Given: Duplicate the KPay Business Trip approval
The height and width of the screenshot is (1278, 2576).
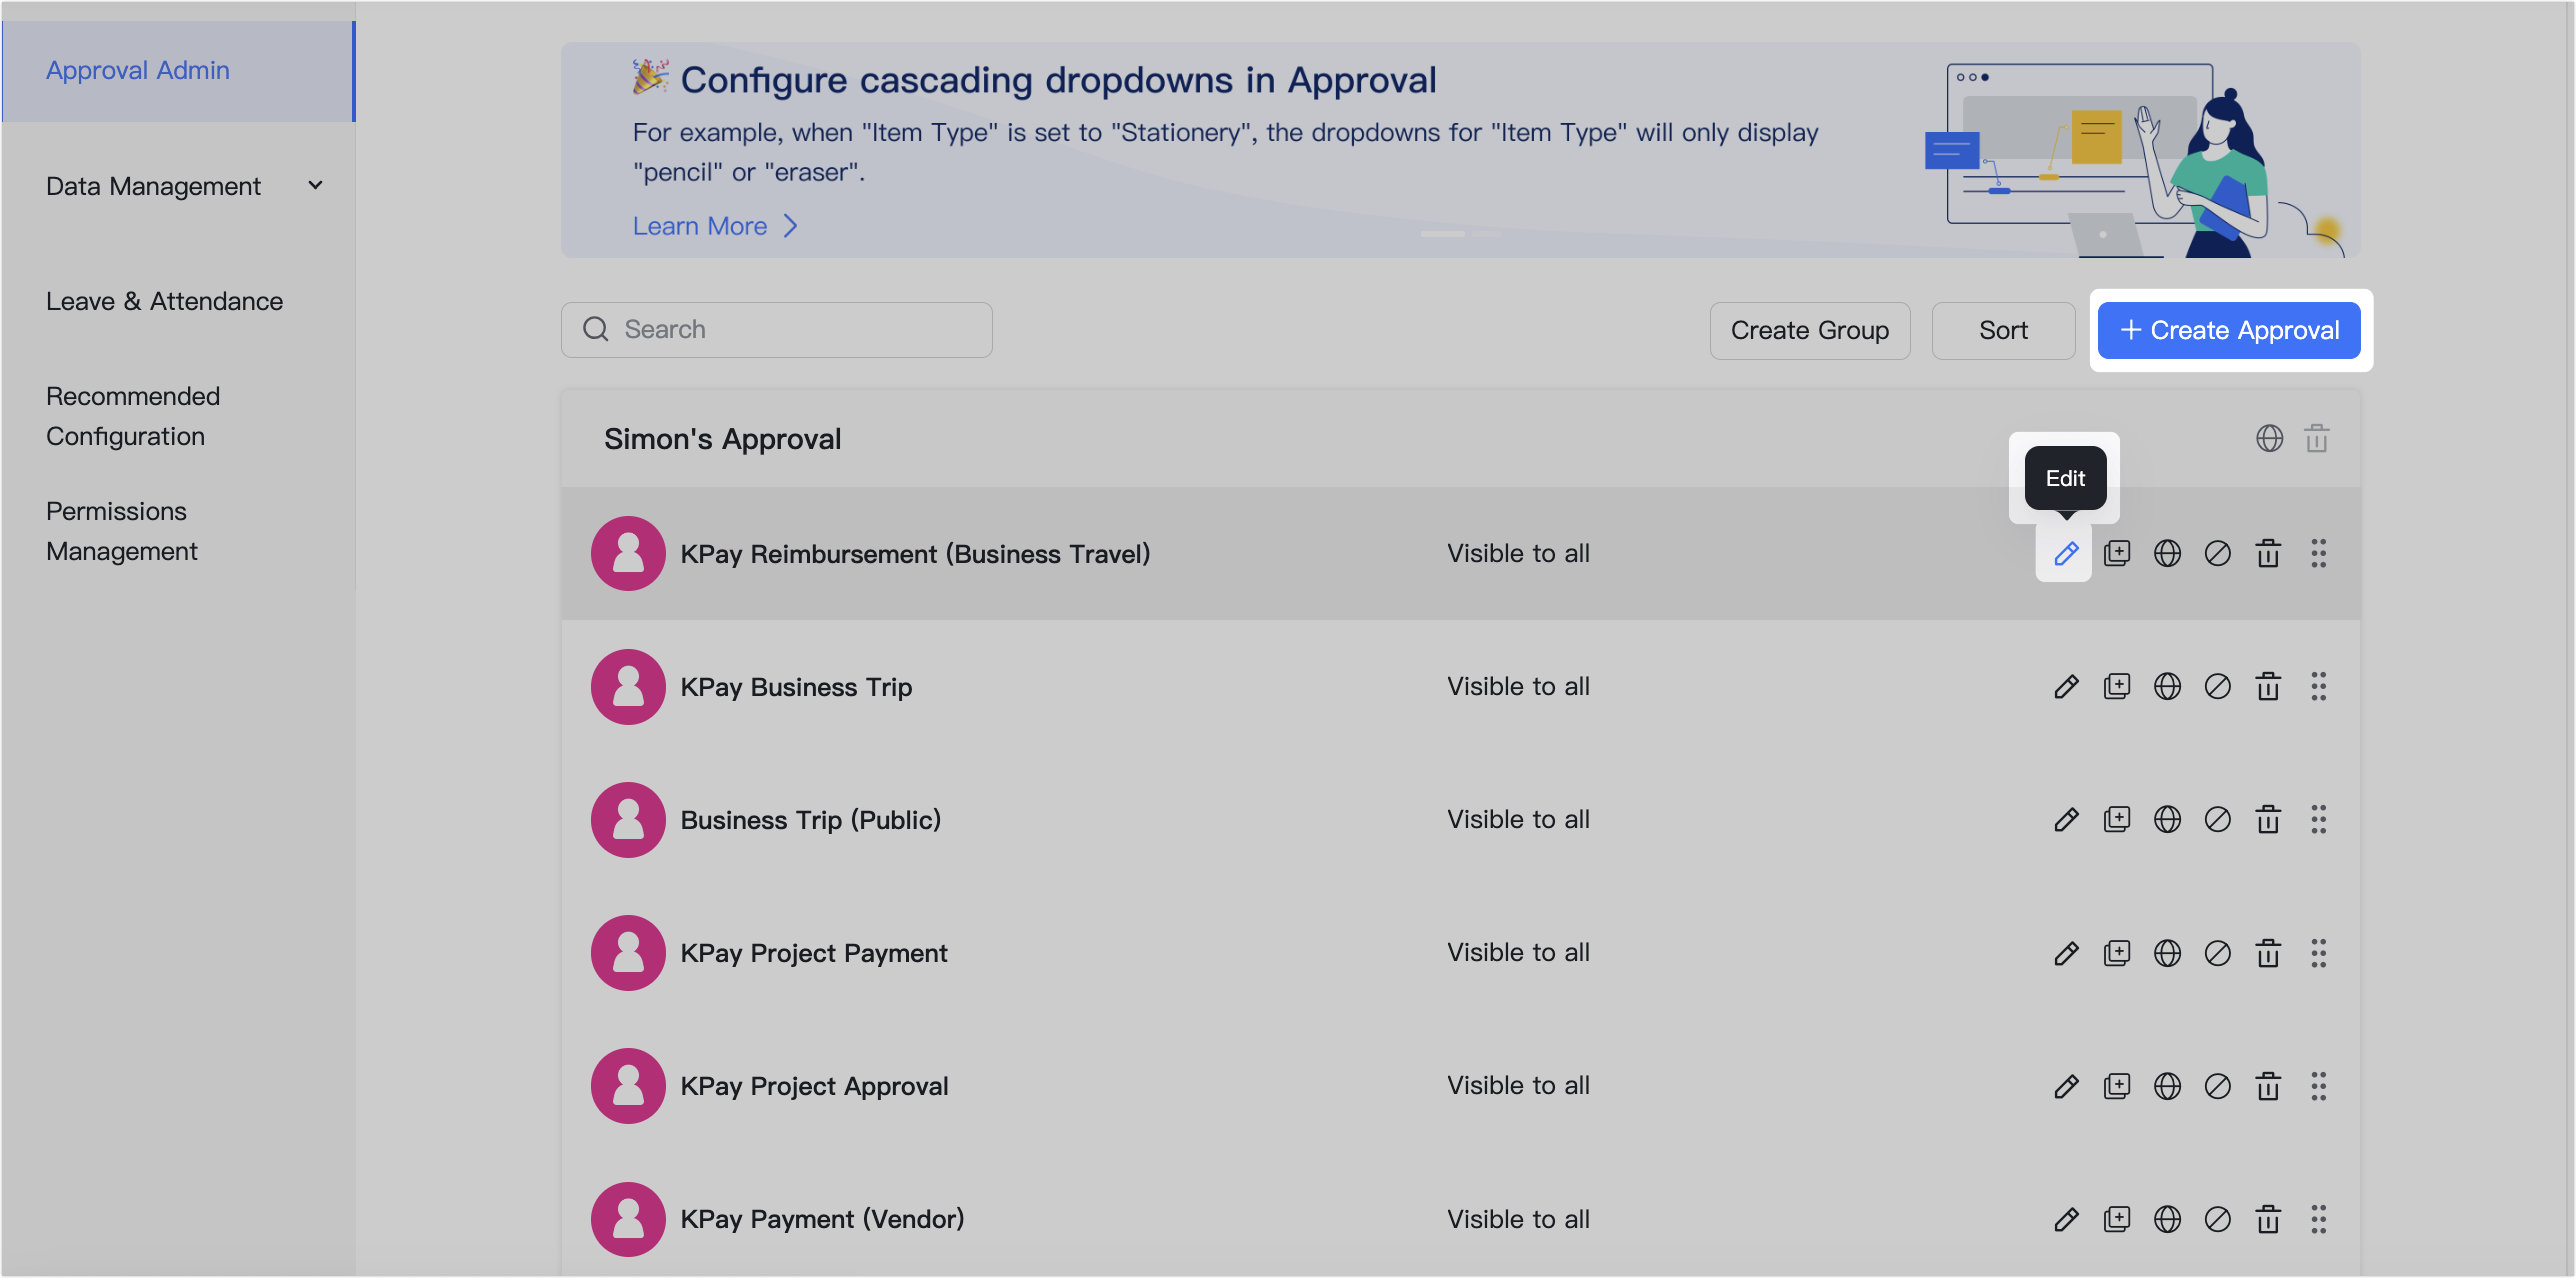Looking at the screenshot, I should tap(2118, 686).
